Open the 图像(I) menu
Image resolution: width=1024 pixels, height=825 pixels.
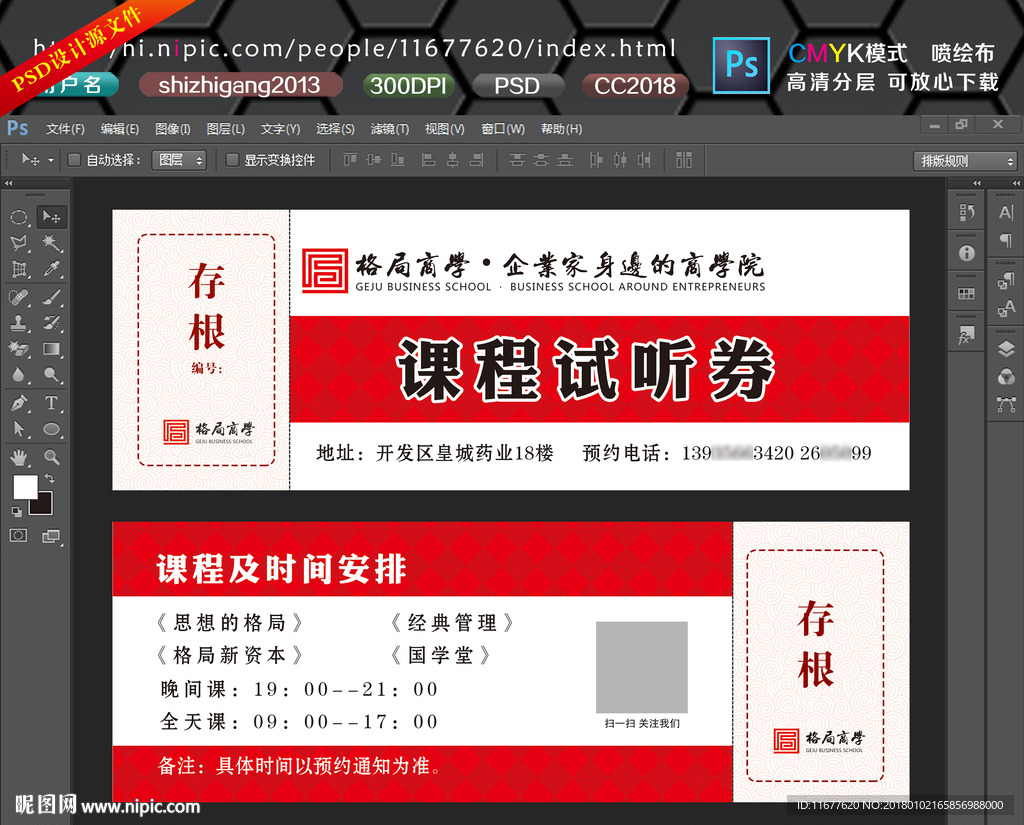(x=172, y=129)
